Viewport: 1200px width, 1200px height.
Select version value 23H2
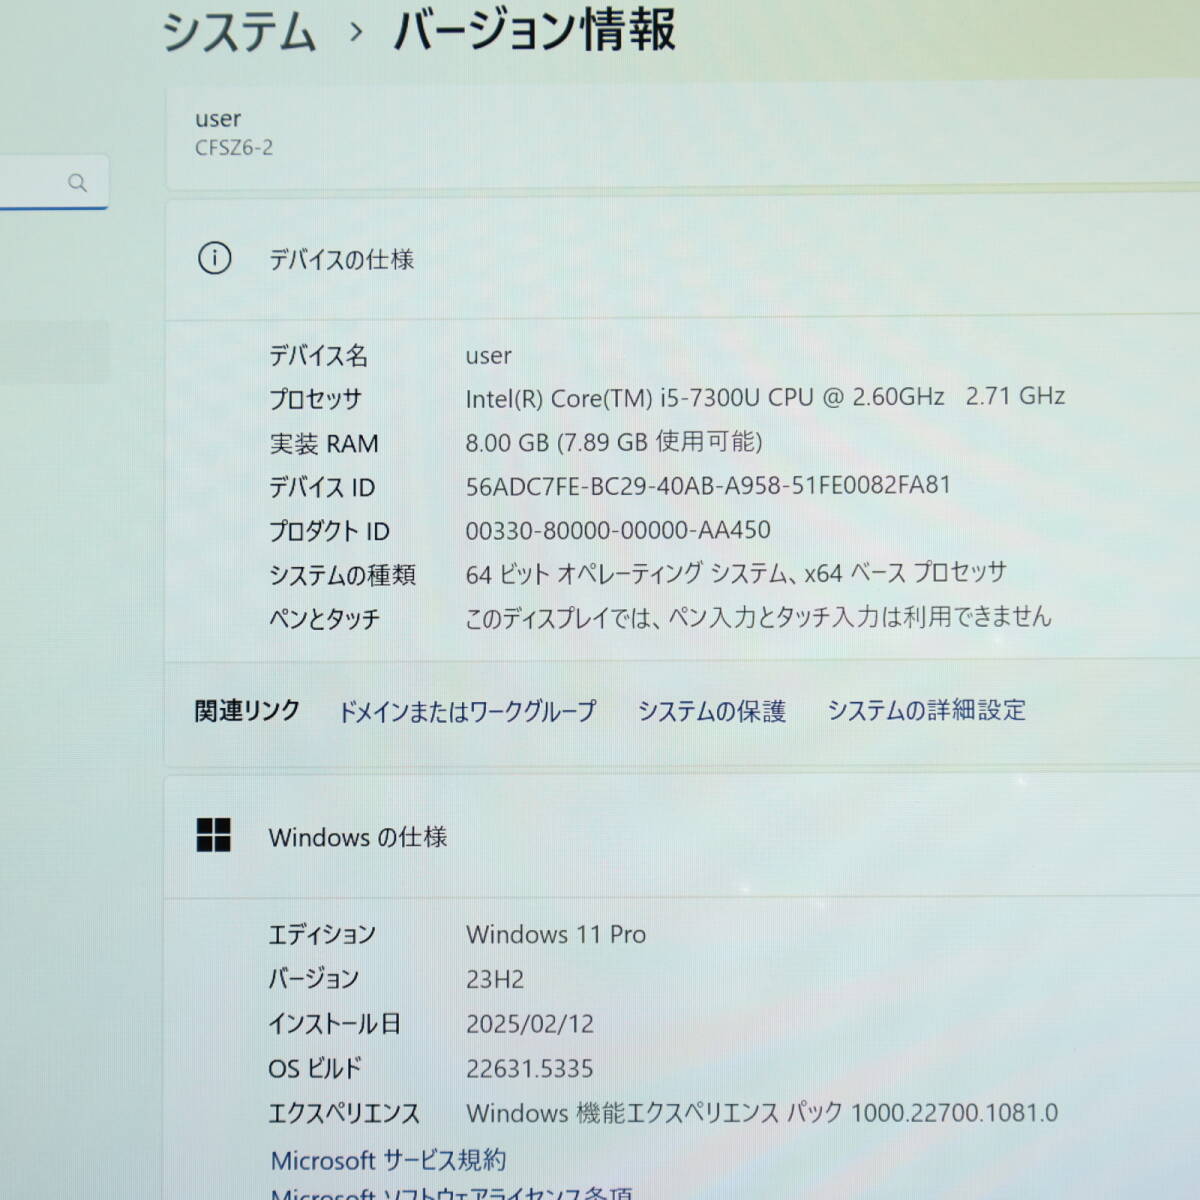click(495, 979)
